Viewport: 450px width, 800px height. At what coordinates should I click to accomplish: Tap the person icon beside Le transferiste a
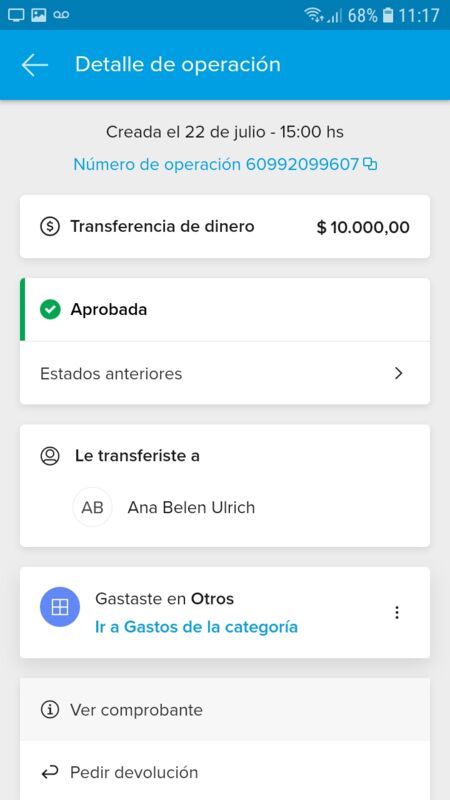50,456
